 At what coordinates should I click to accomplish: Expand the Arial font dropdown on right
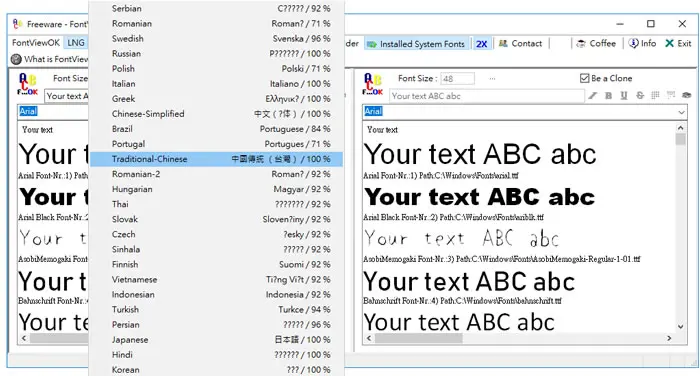pyautogui.click(x=681, y=112)
